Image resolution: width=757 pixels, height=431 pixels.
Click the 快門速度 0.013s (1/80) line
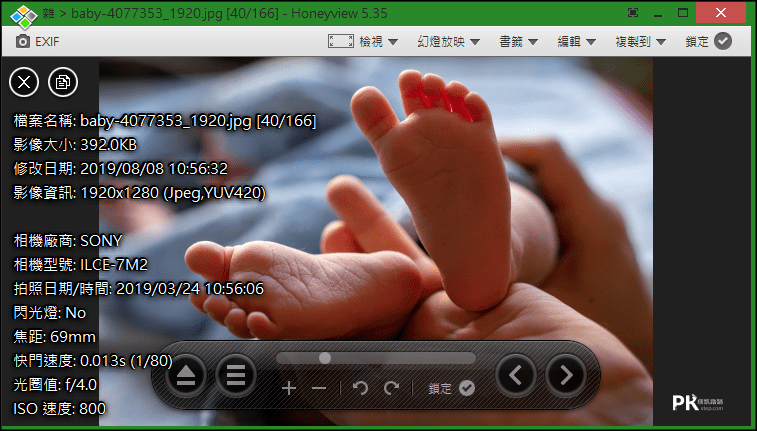(x=93, y=361)
